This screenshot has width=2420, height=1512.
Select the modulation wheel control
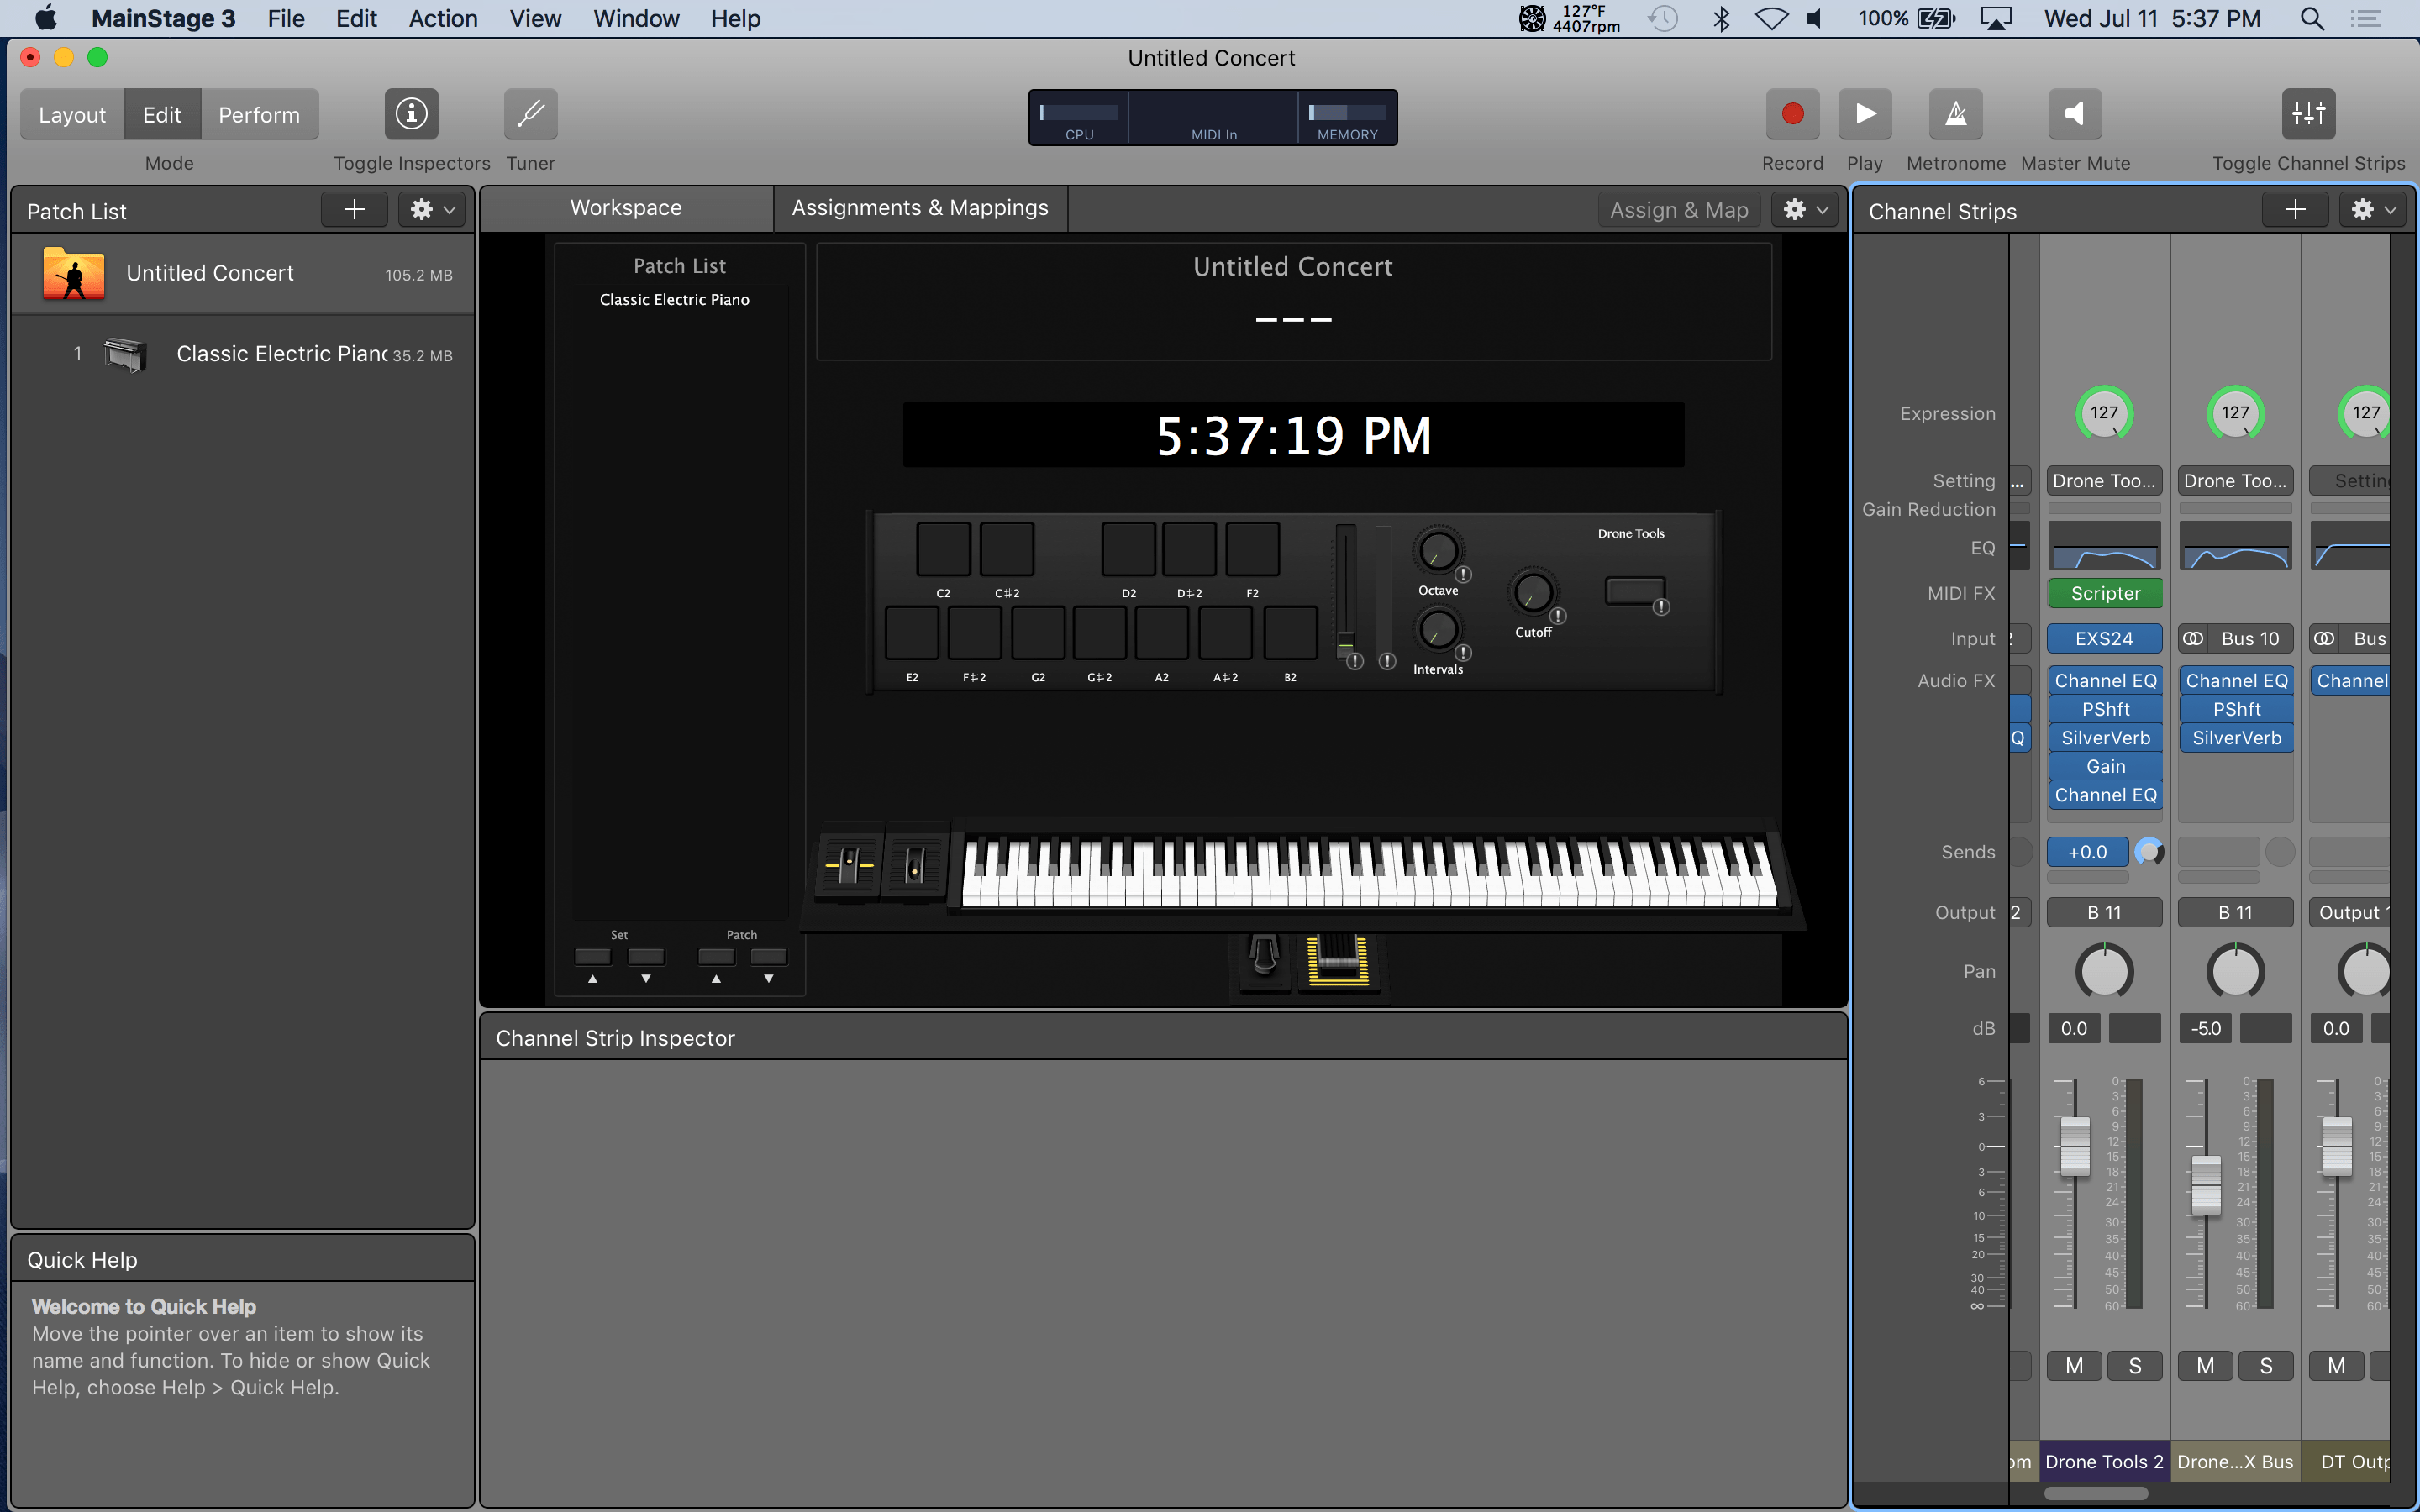914,864
